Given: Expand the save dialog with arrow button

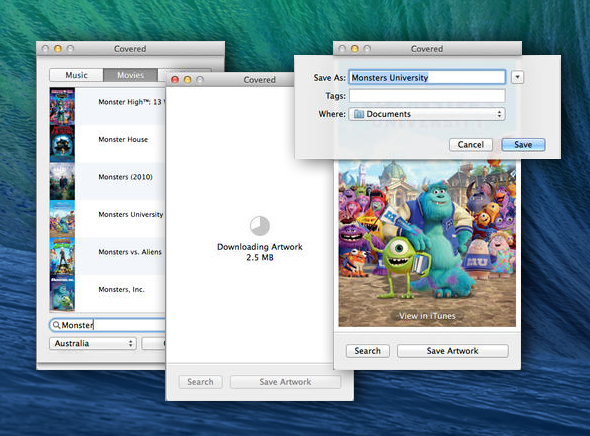Looking at the screenshot, I should click(x=518, y=77).
